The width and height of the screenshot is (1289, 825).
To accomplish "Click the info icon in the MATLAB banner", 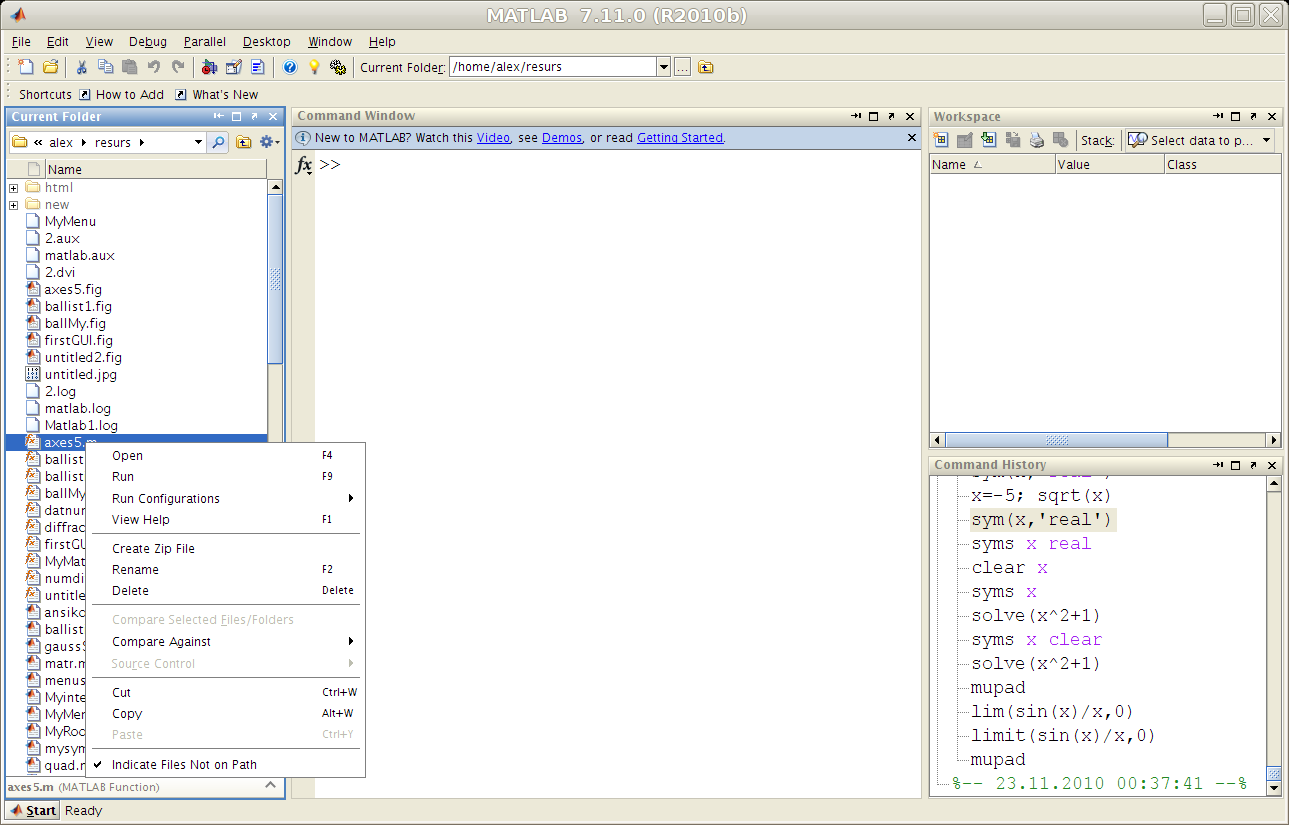I will tap(304, 137).
